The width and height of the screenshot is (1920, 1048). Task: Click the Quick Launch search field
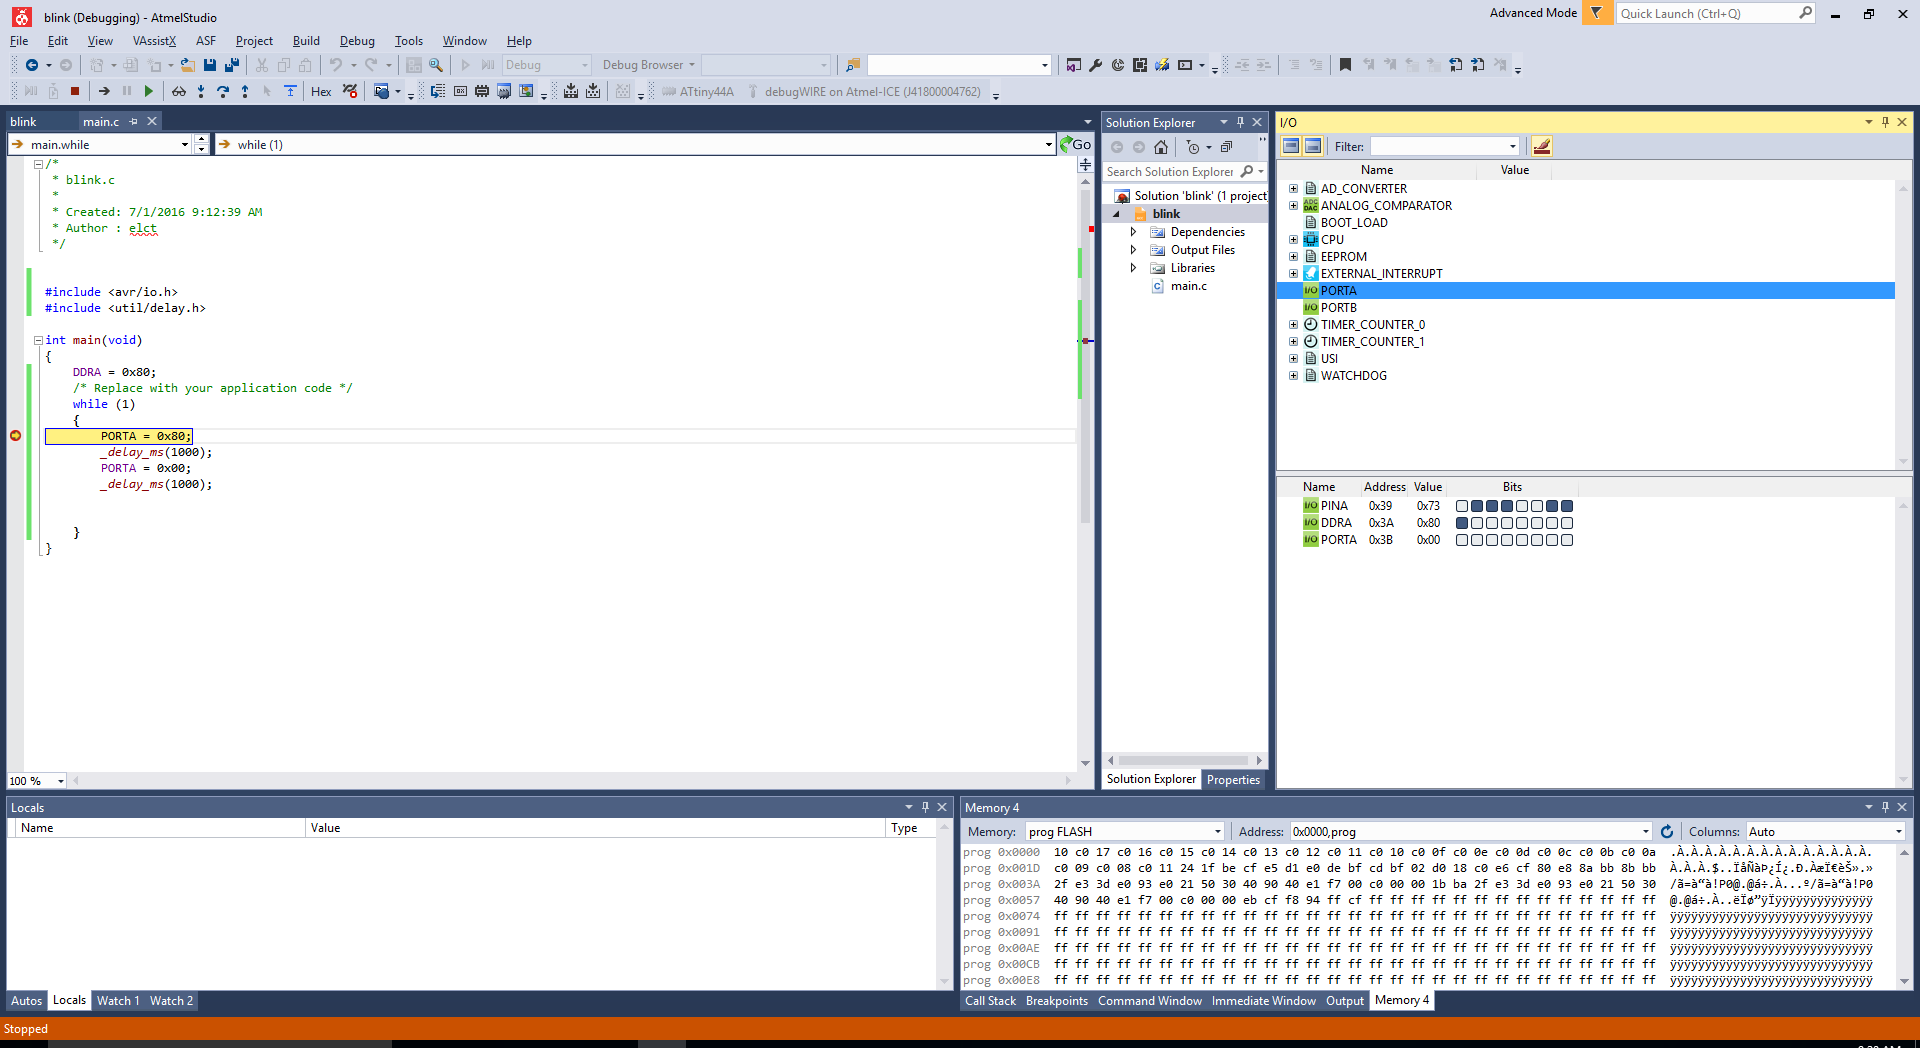click(1706, 13)
